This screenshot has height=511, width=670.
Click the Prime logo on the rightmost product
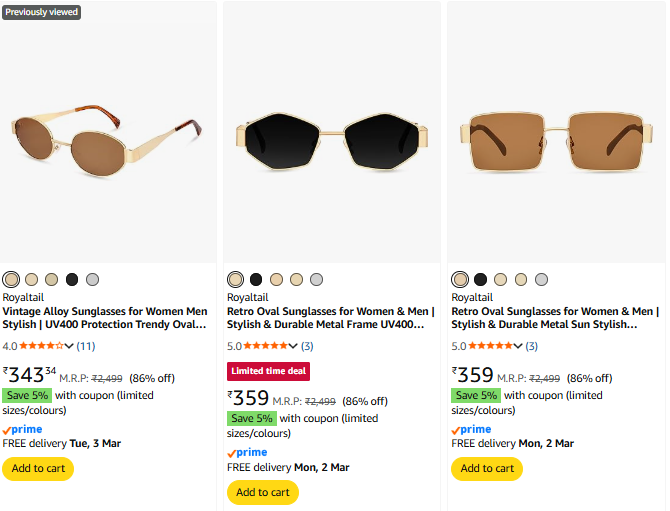click(471, 429)
